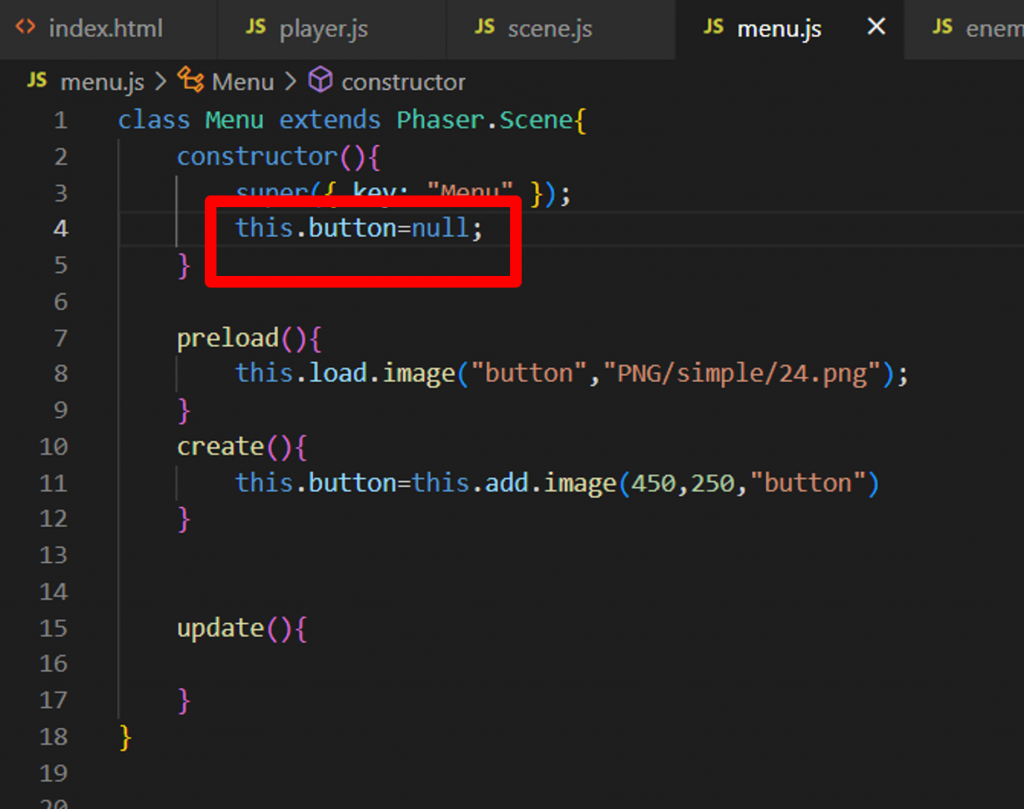Click the closing brace on line 18

[125, 738]
